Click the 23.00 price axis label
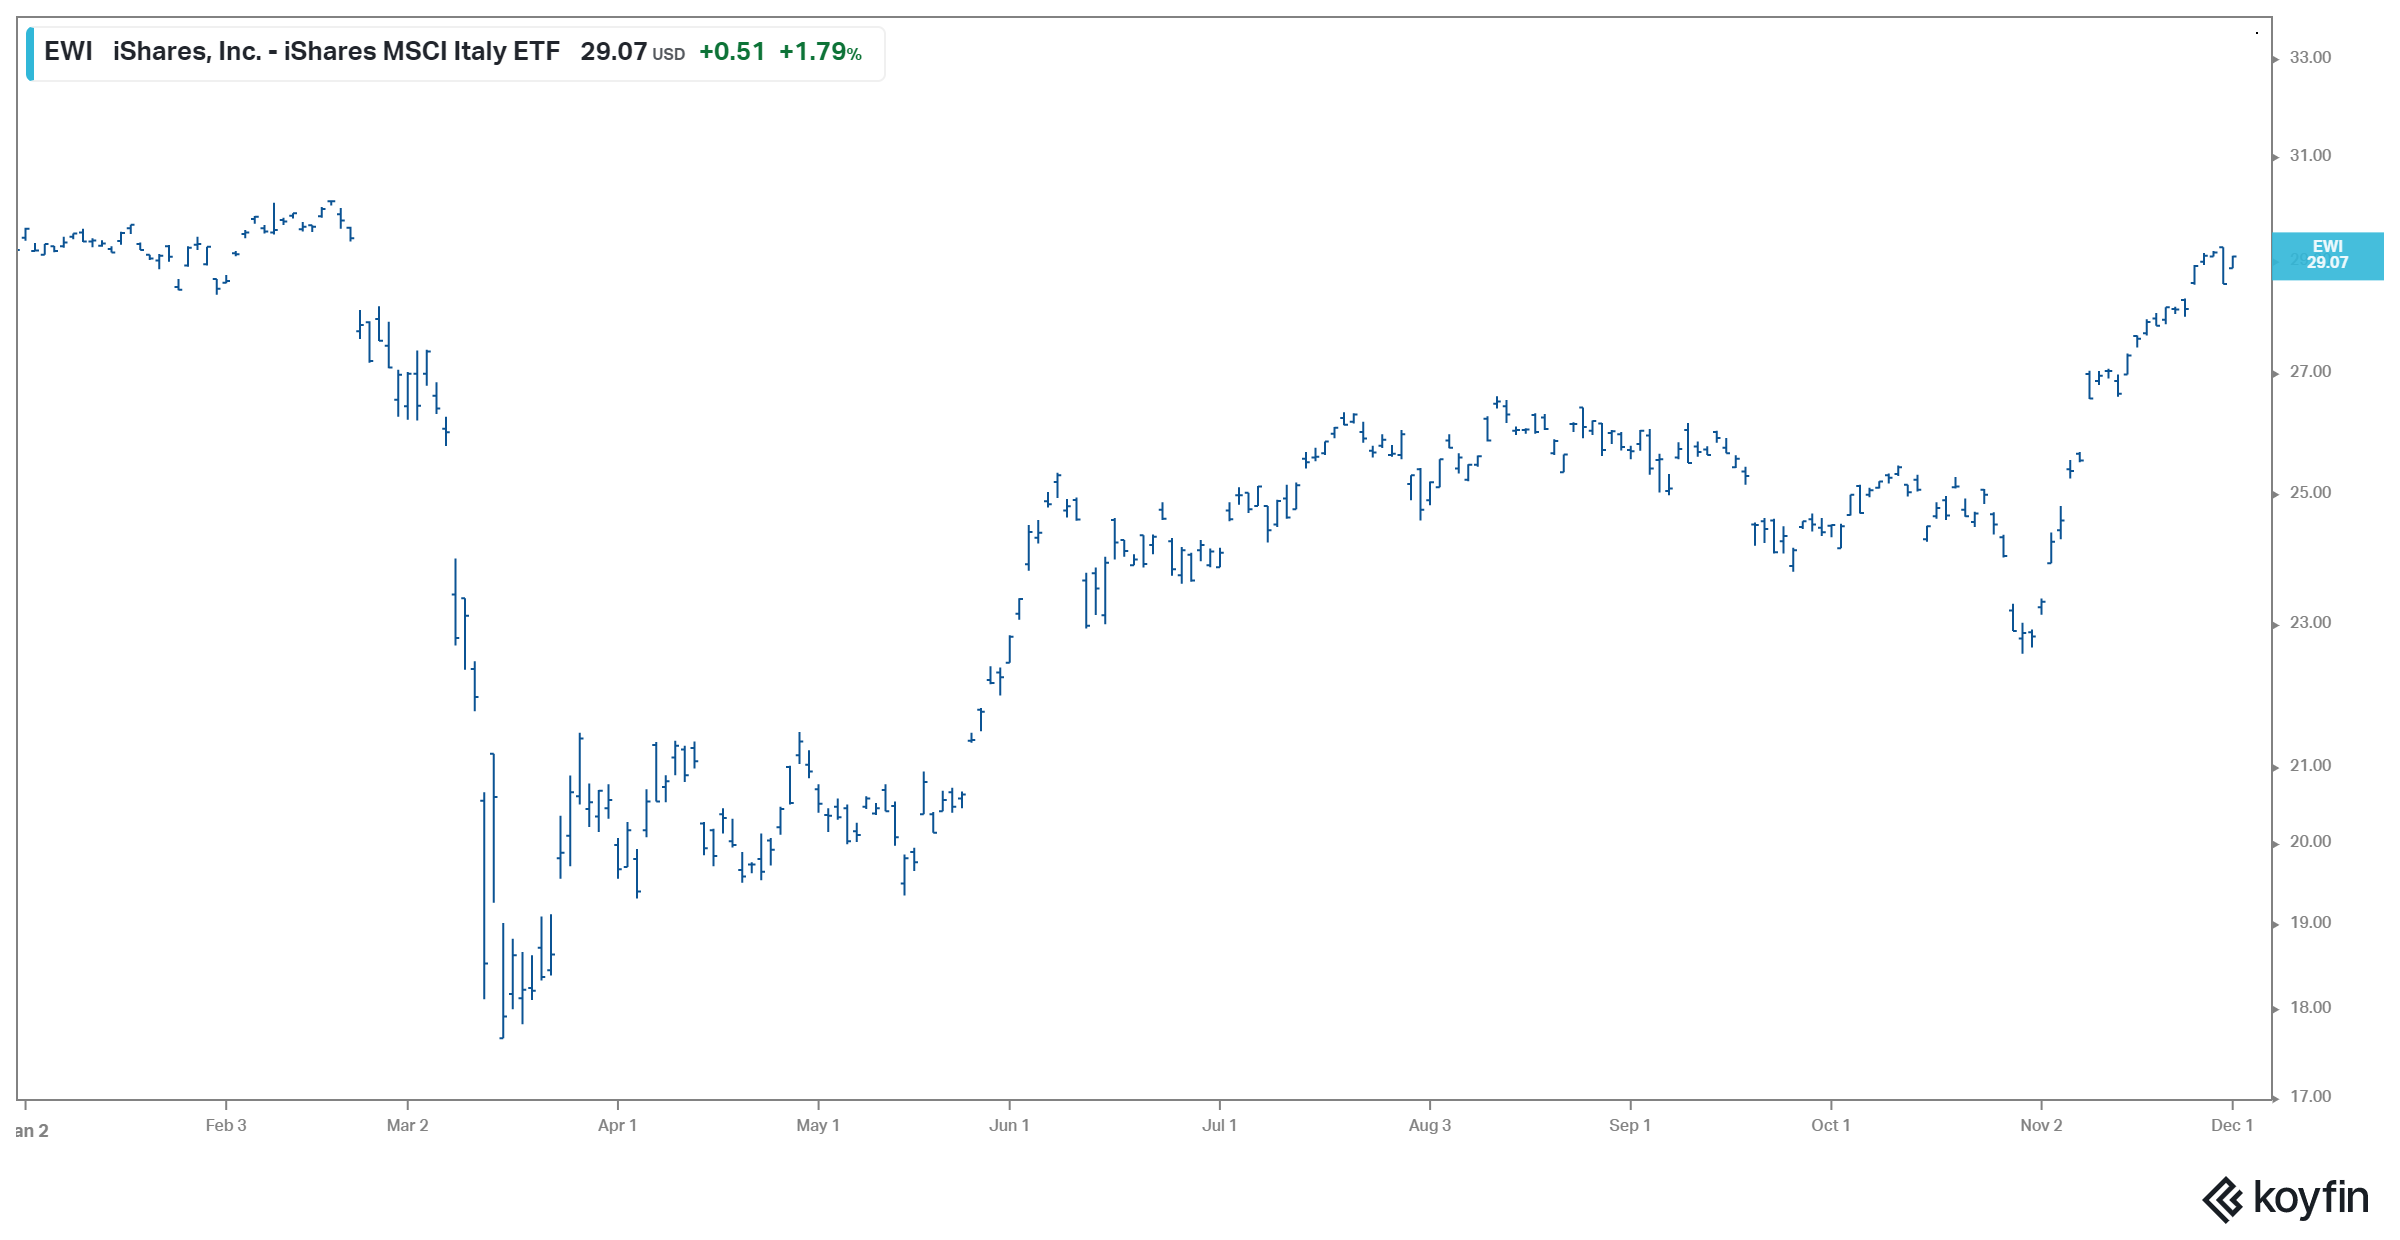The width and height of the screenshot is (2400, 1240). [x=2310, y=623]
